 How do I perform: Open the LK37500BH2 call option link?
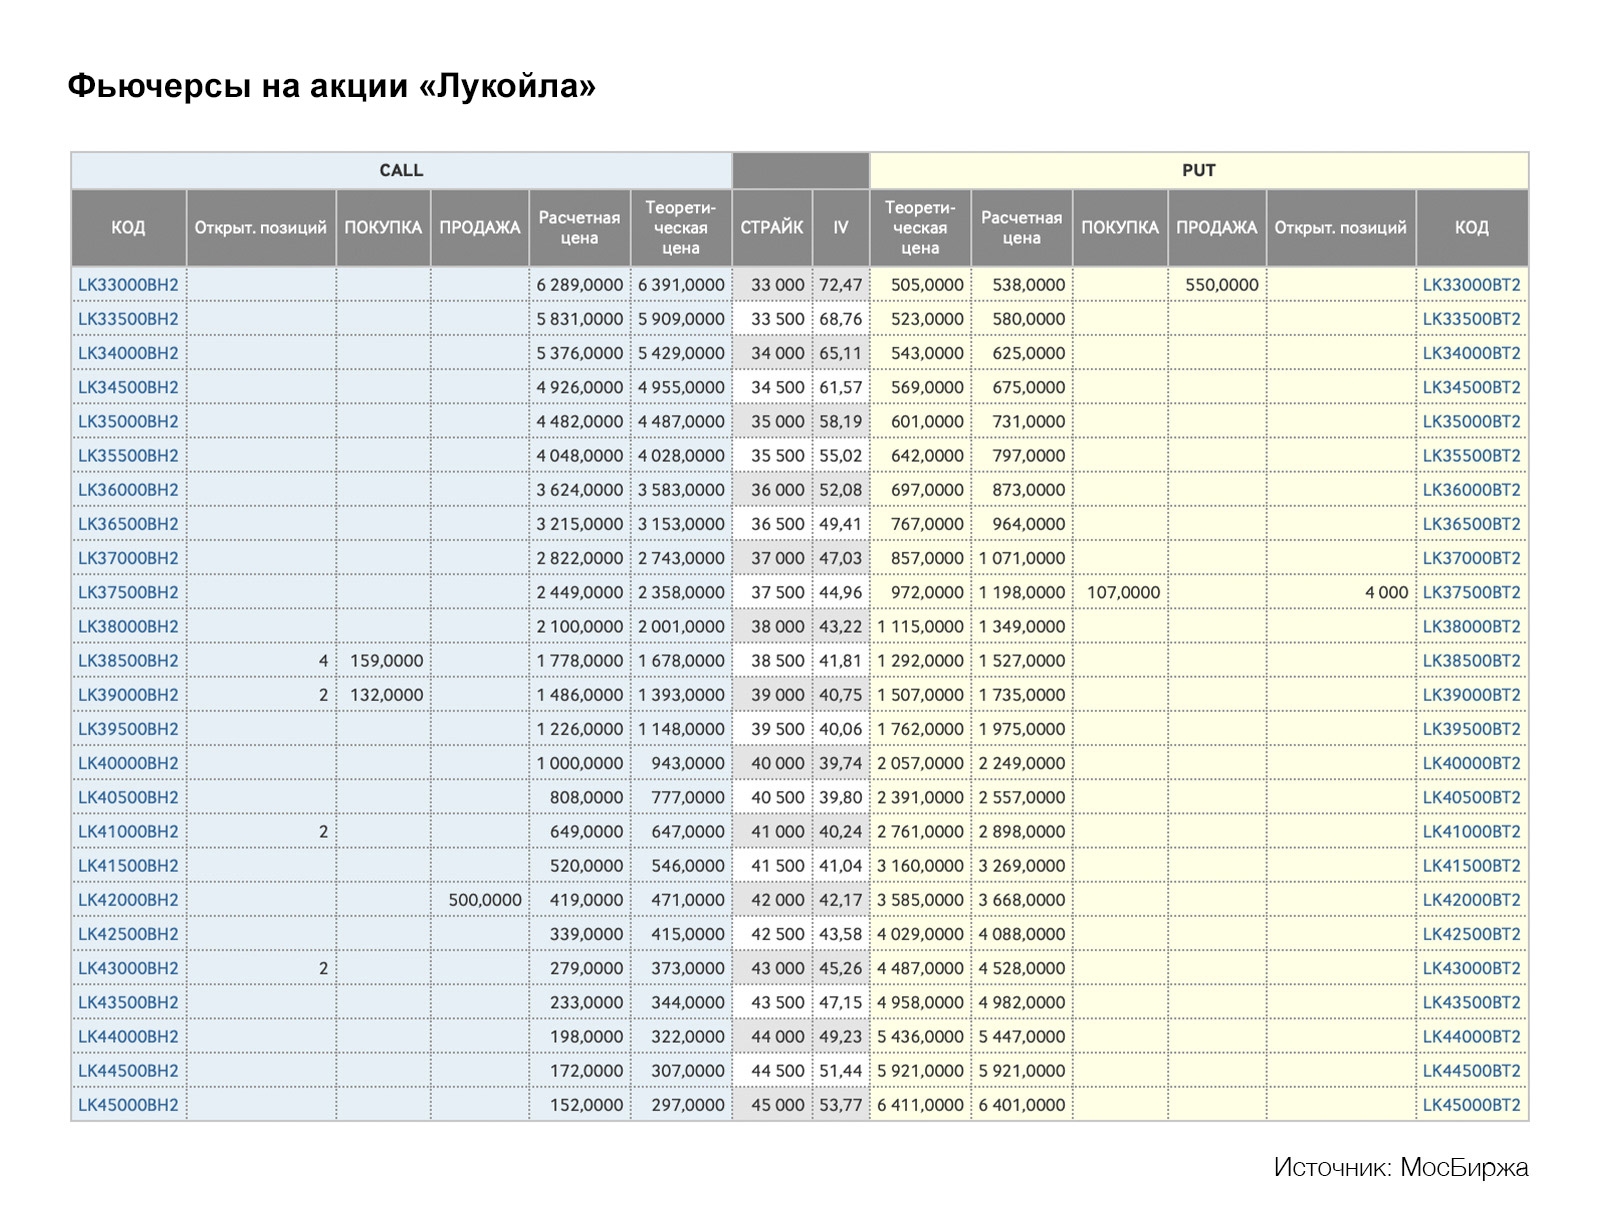click(x=128, y=592)
